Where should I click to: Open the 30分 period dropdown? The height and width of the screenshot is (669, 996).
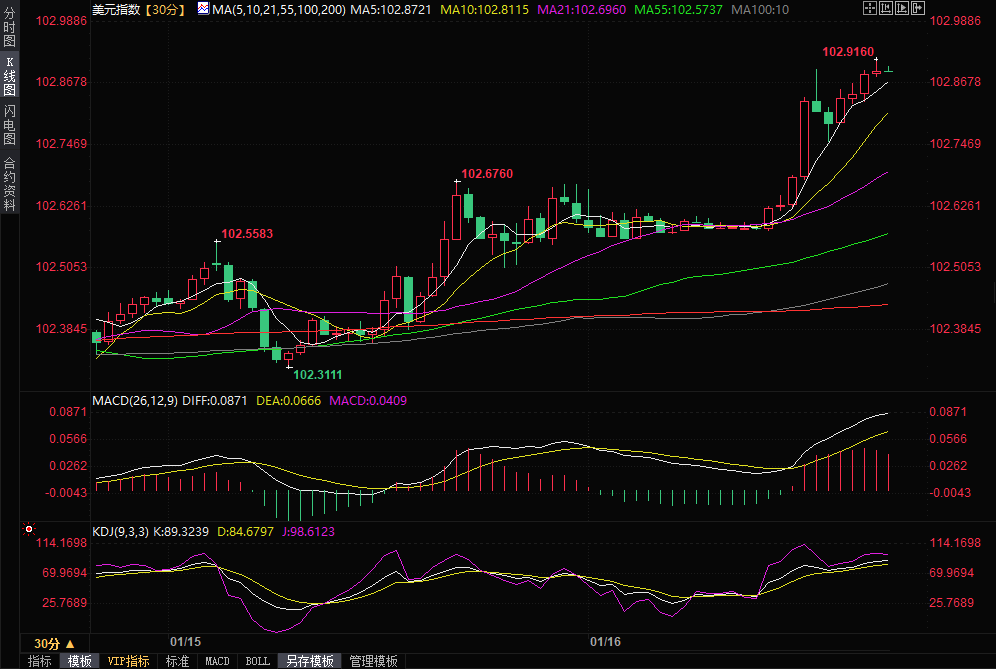click(x=54, y=643)
